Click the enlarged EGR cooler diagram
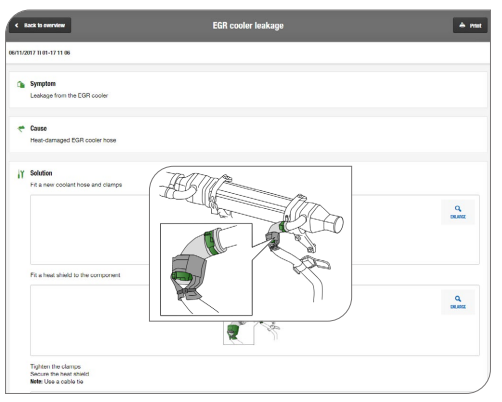 pos(250,244)
